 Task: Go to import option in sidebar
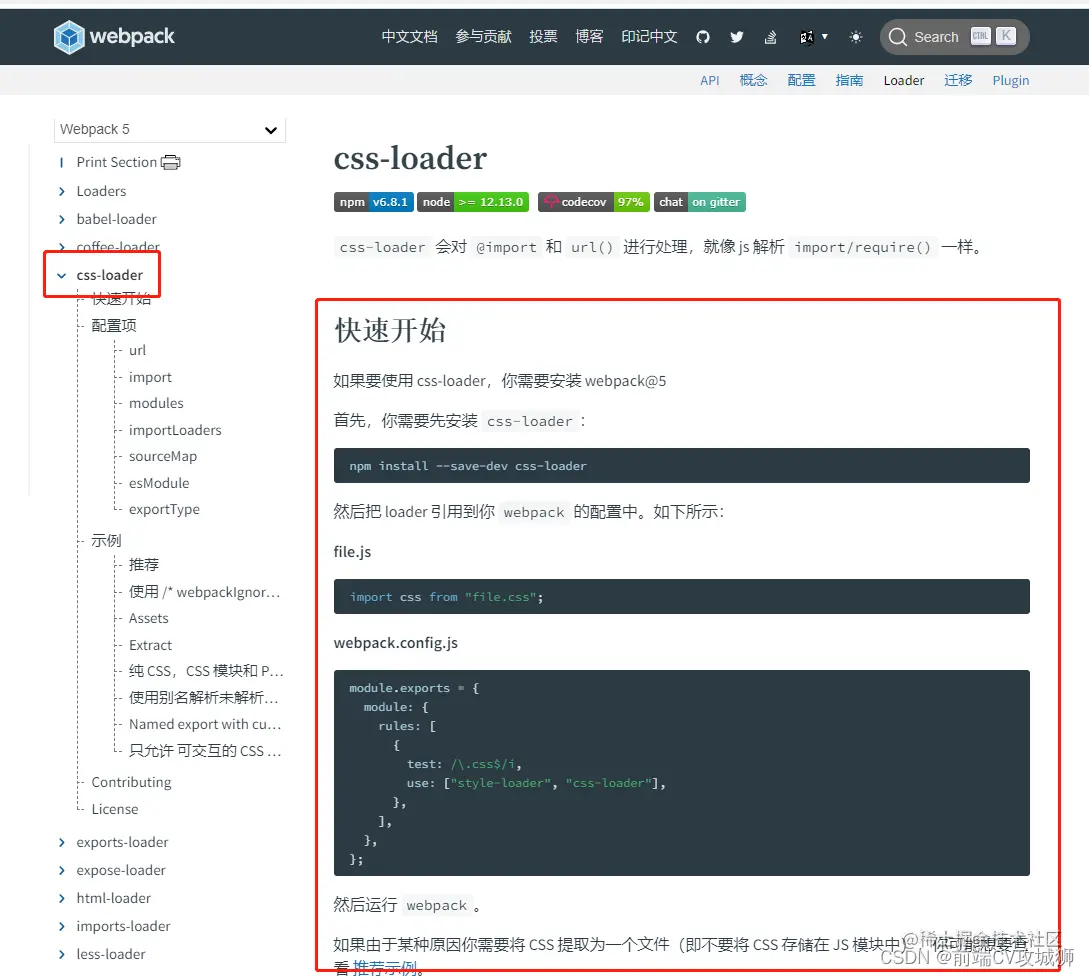click(150, 377)
